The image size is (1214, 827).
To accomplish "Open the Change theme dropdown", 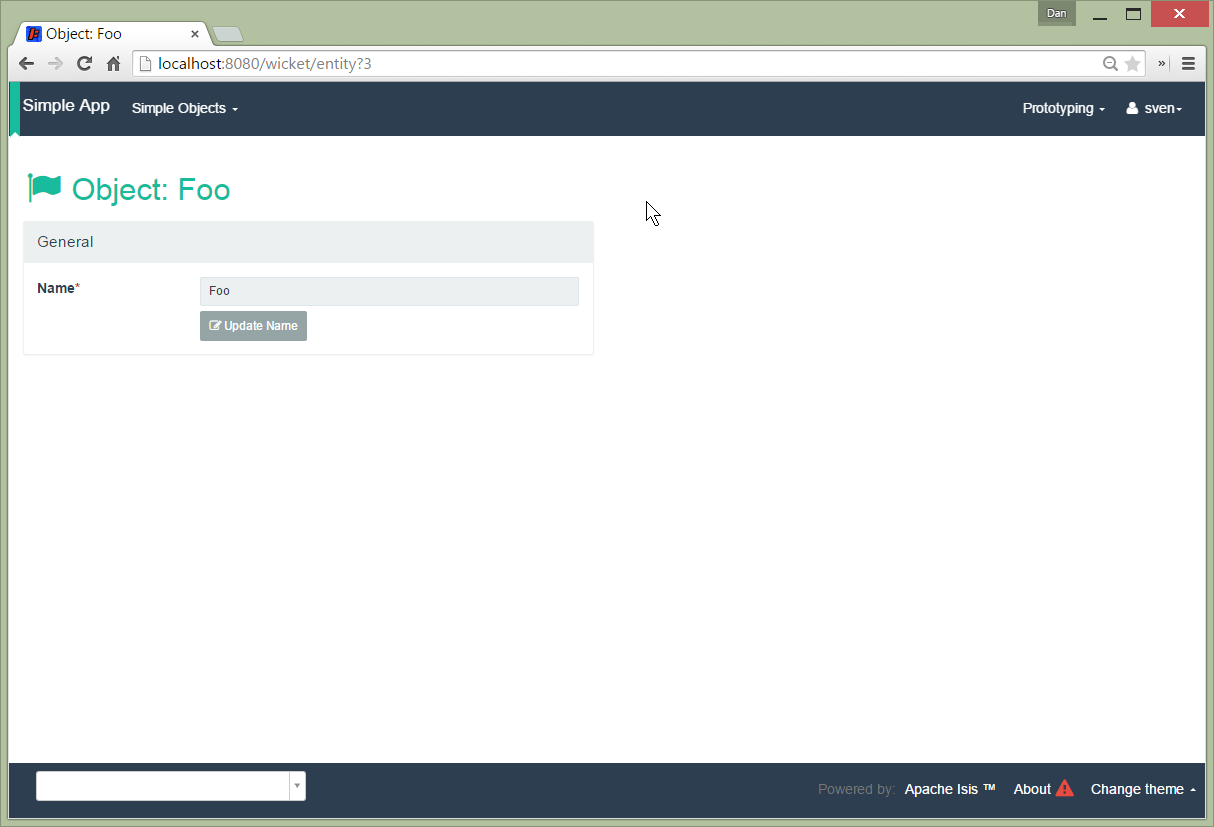I will click(x=1143, y=789).
